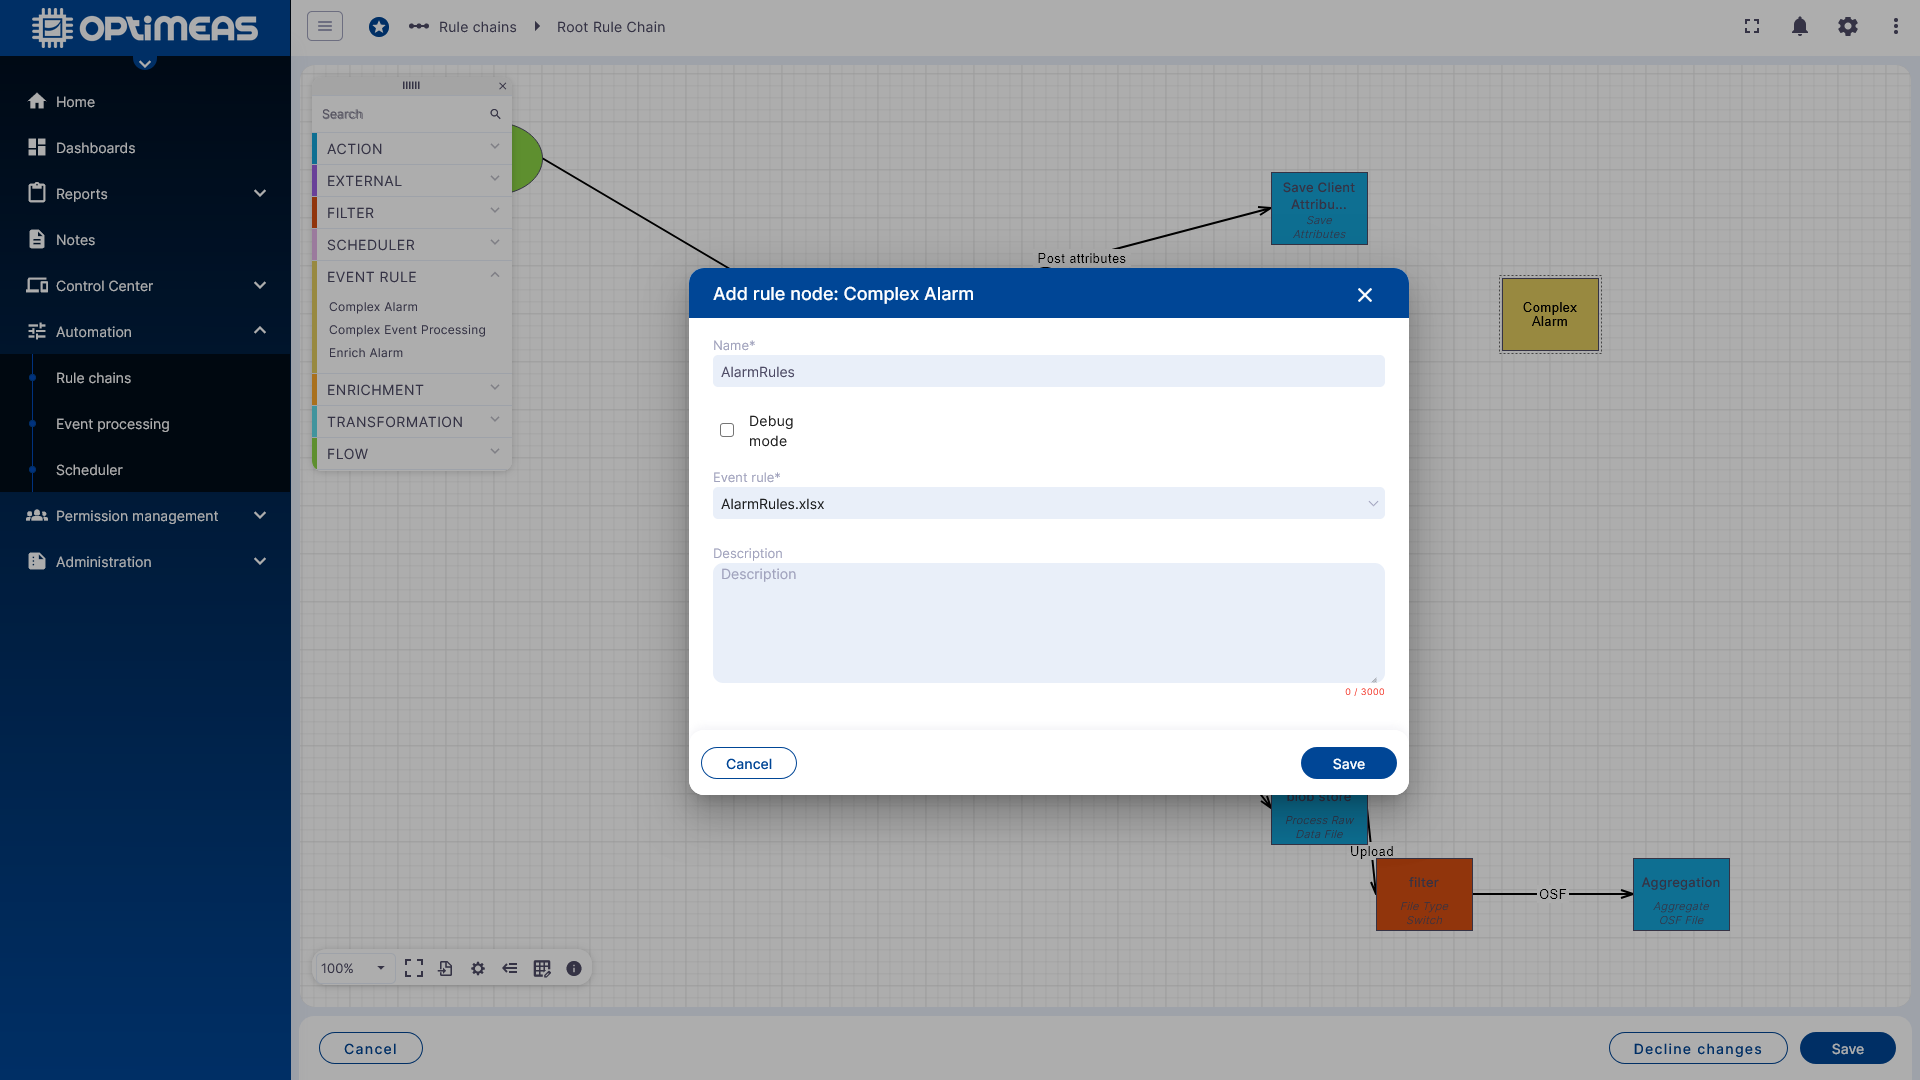
Task: Cancel the Add rule node dialog
Action: click(x=748, y=763)
